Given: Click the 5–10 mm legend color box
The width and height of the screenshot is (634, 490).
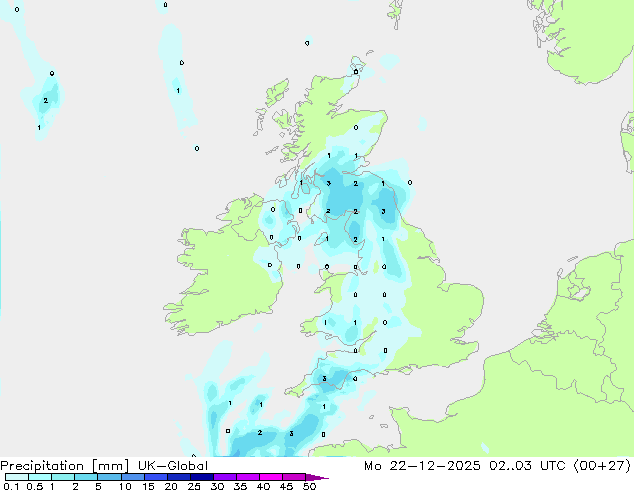Looking at the screenshot, I should (109, 477).
